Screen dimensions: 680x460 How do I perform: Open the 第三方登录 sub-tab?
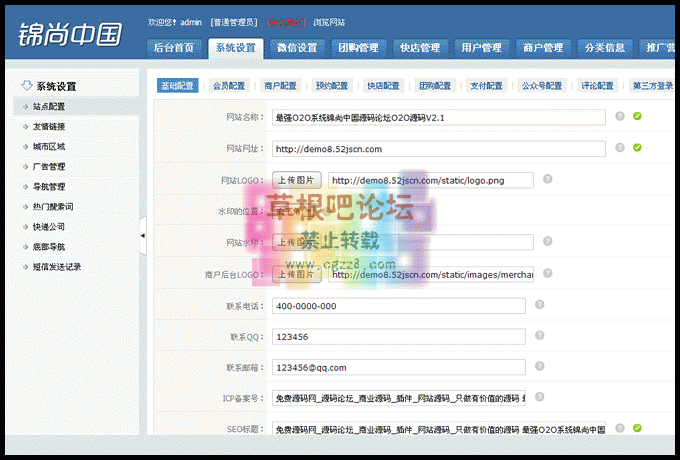[653, 86]
